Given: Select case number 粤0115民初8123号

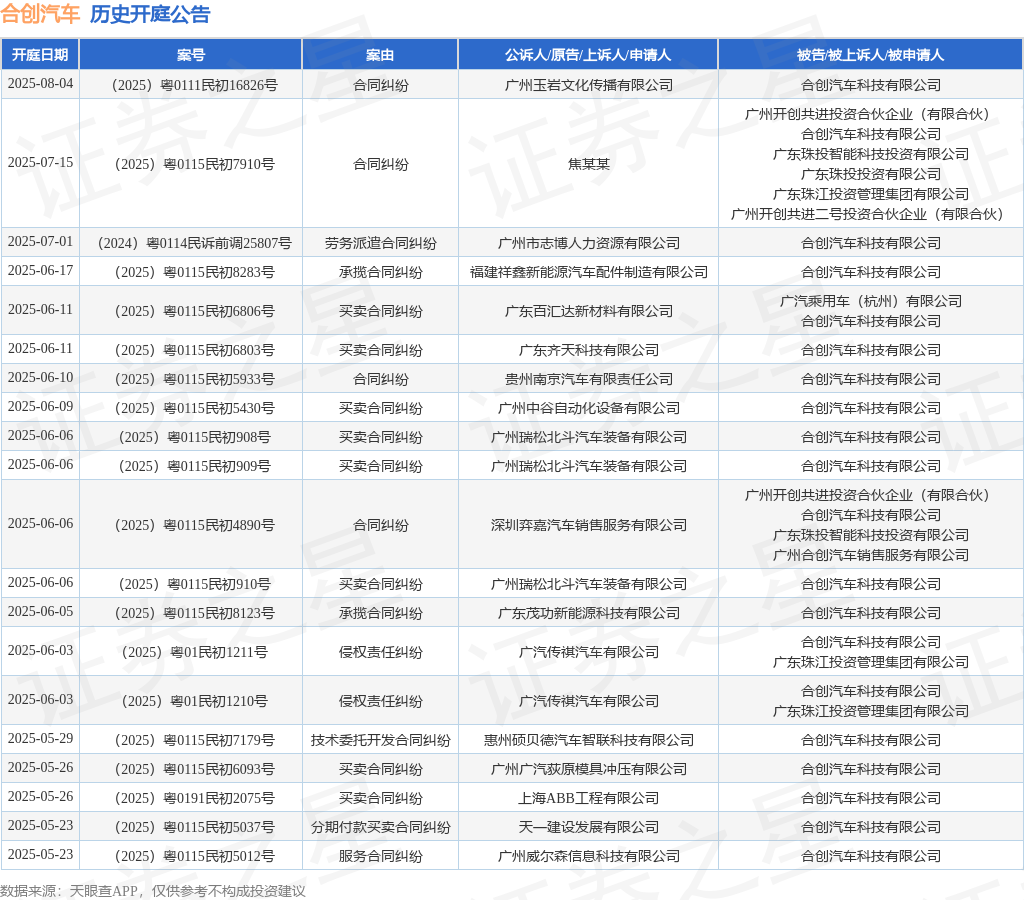Looking at the screenshot, I should pos(194,613).
